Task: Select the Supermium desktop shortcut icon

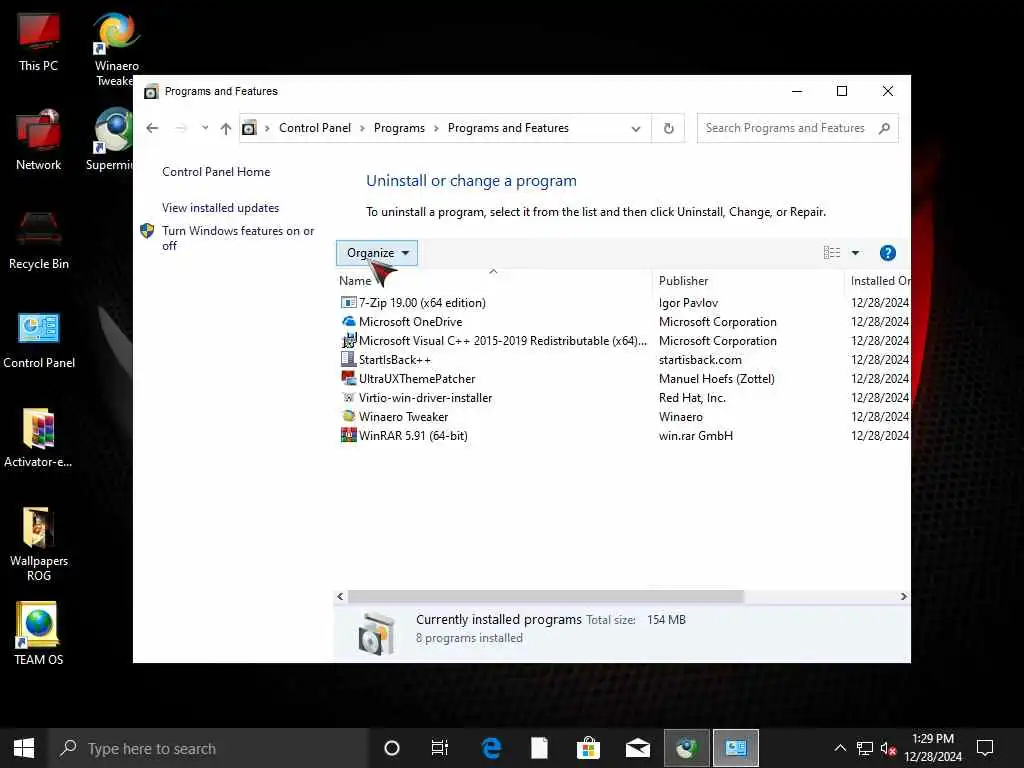Action: tap(112, 140)
